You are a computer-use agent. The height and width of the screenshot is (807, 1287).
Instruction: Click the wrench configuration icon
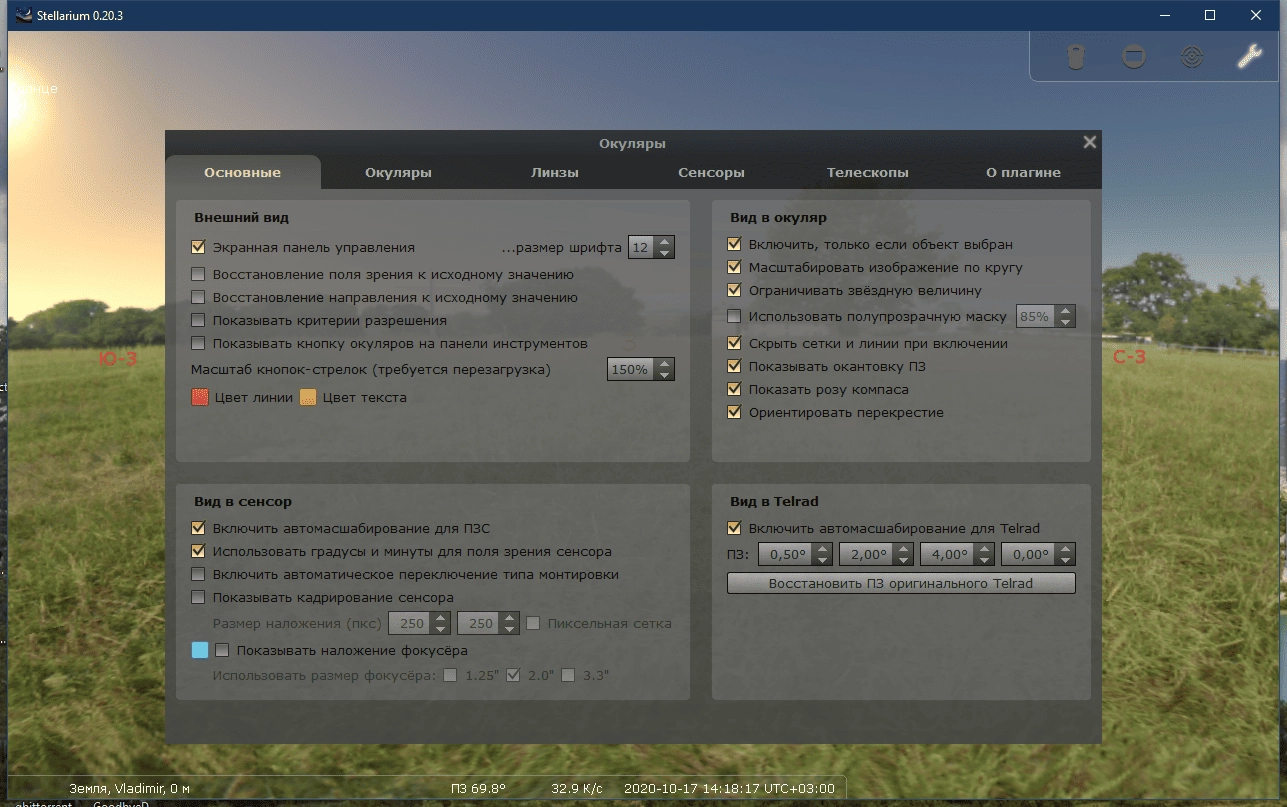pyautogui.click(x=1249, y=56)
